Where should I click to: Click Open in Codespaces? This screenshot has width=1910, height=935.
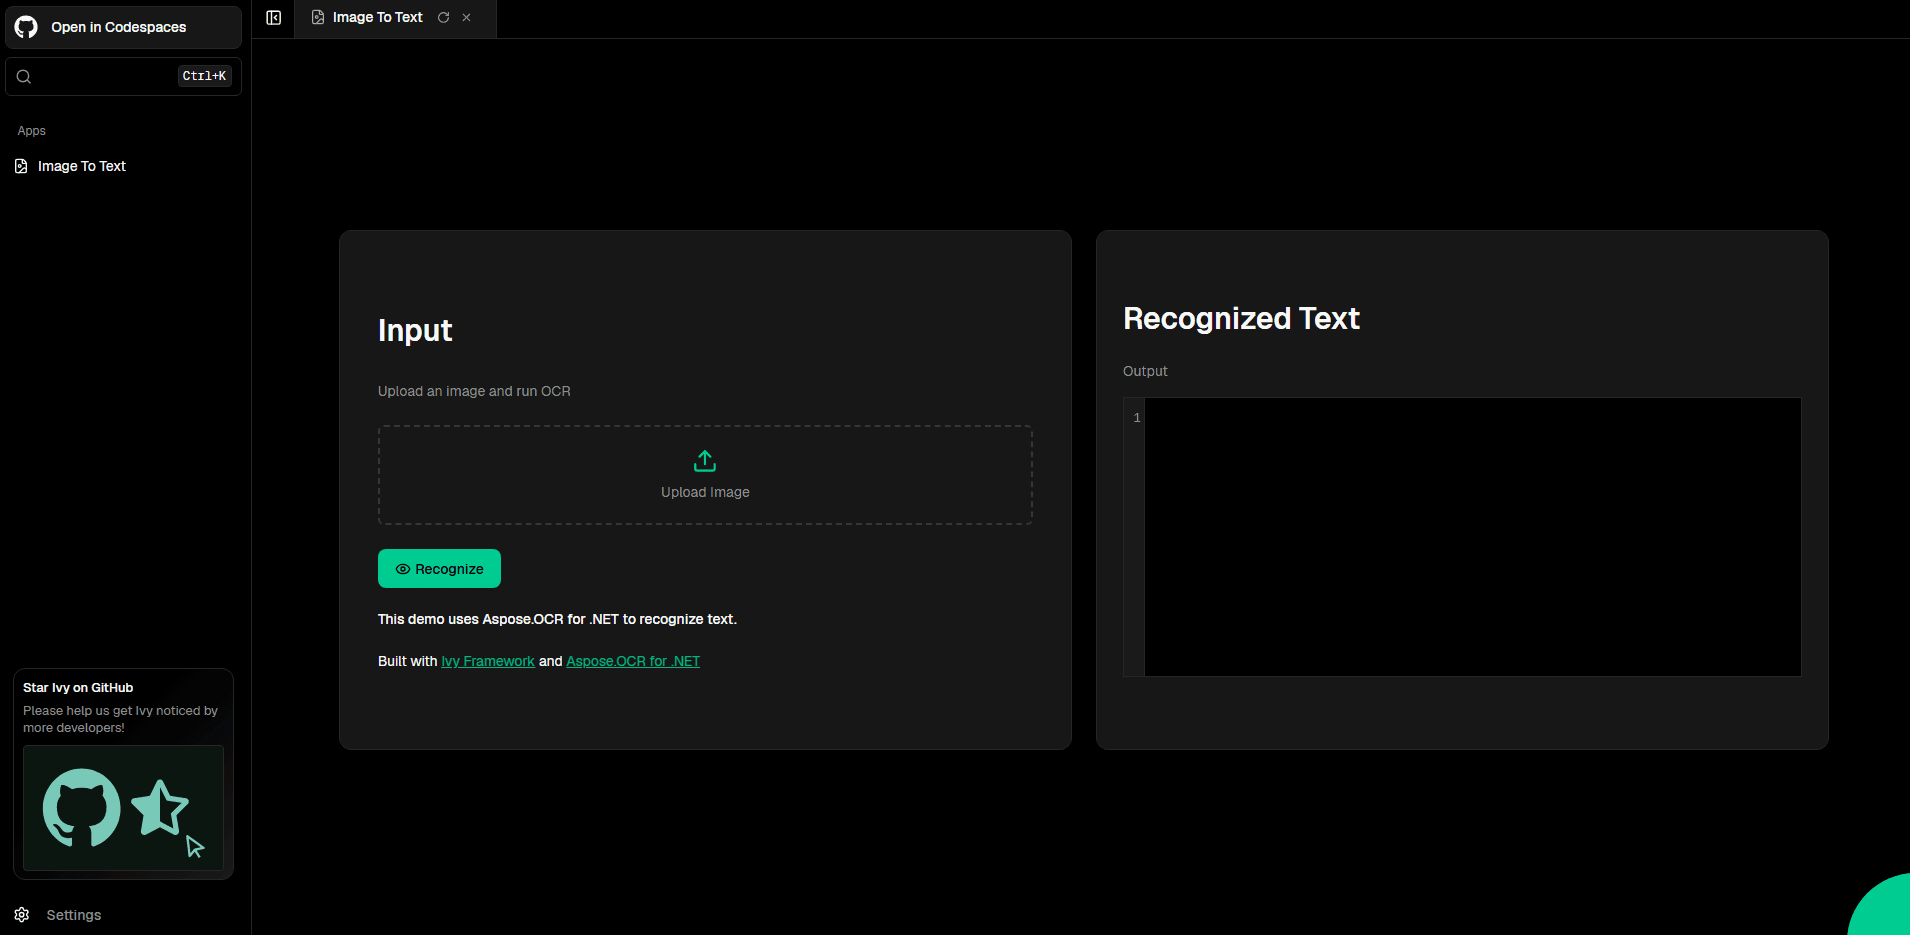[x=119, y=27]
